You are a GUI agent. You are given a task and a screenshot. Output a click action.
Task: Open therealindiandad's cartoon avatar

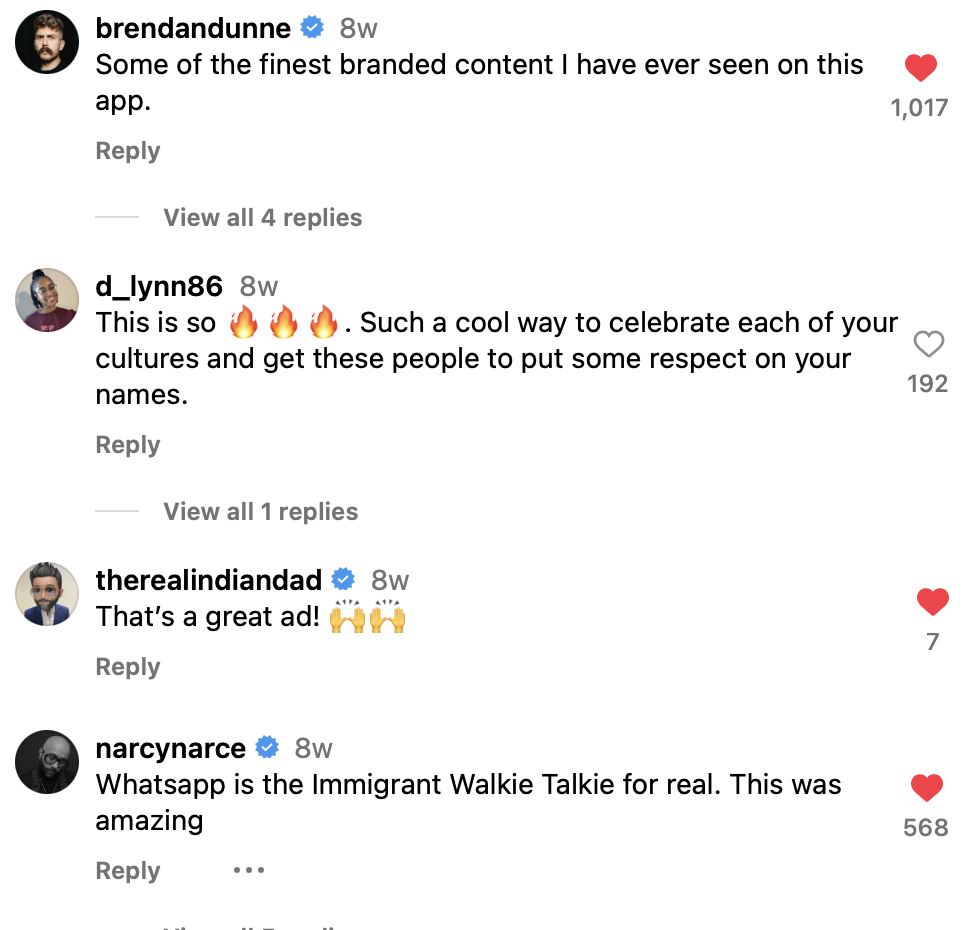pyautogui.click(x=47, y=594)
